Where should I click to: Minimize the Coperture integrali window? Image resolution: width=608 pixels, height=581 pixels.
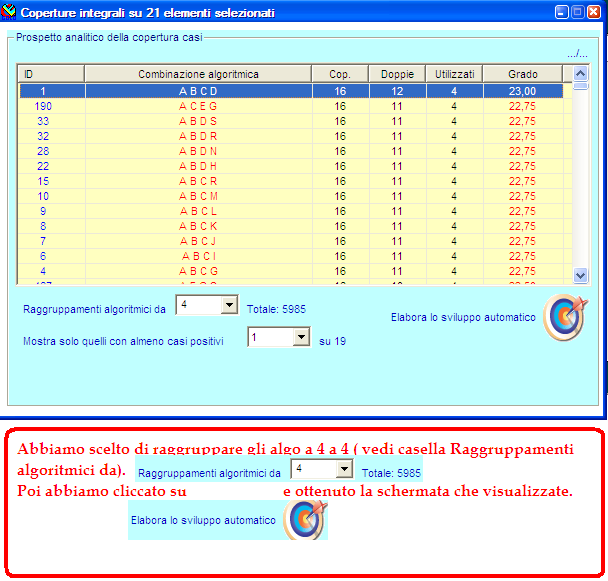tap(561, 12)
